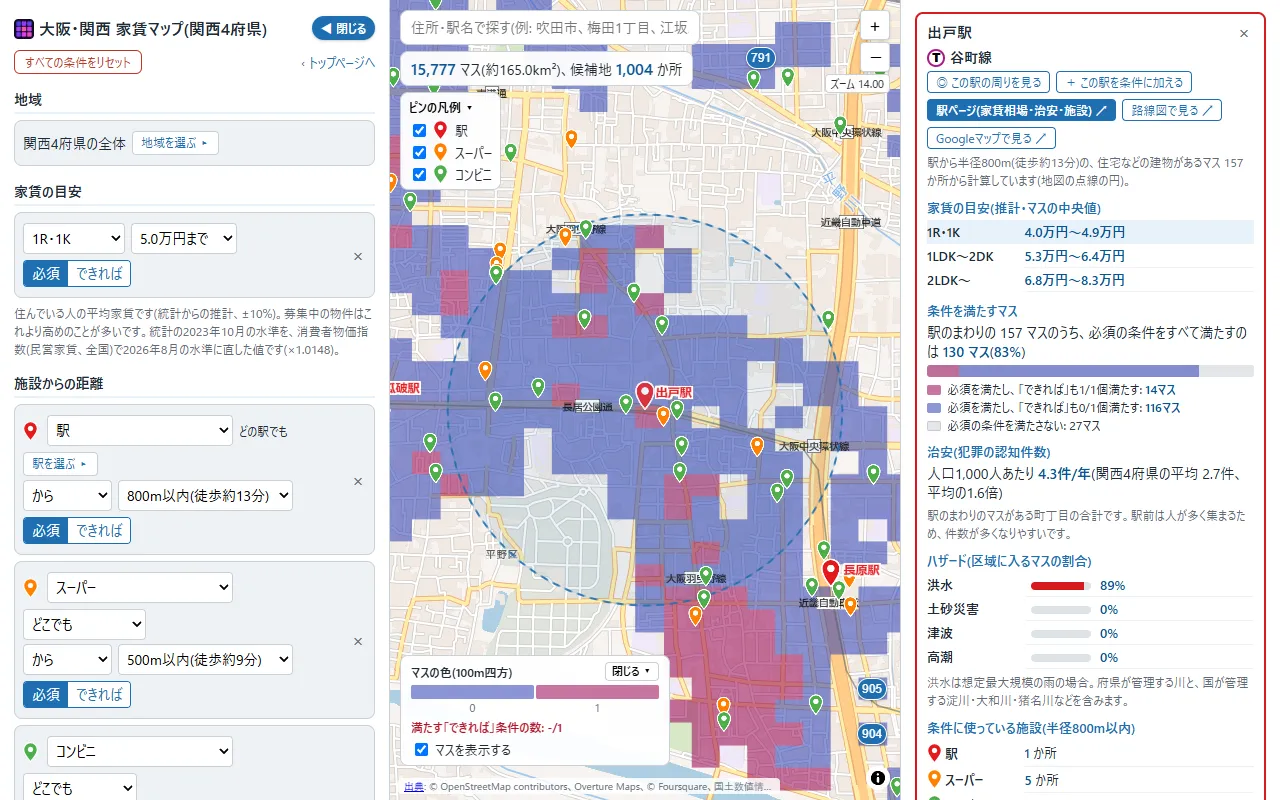The width and height of the screenshot is (1280, 800).
Task: Set スーパー condition to 必須
Action: (x=46, y=694)
